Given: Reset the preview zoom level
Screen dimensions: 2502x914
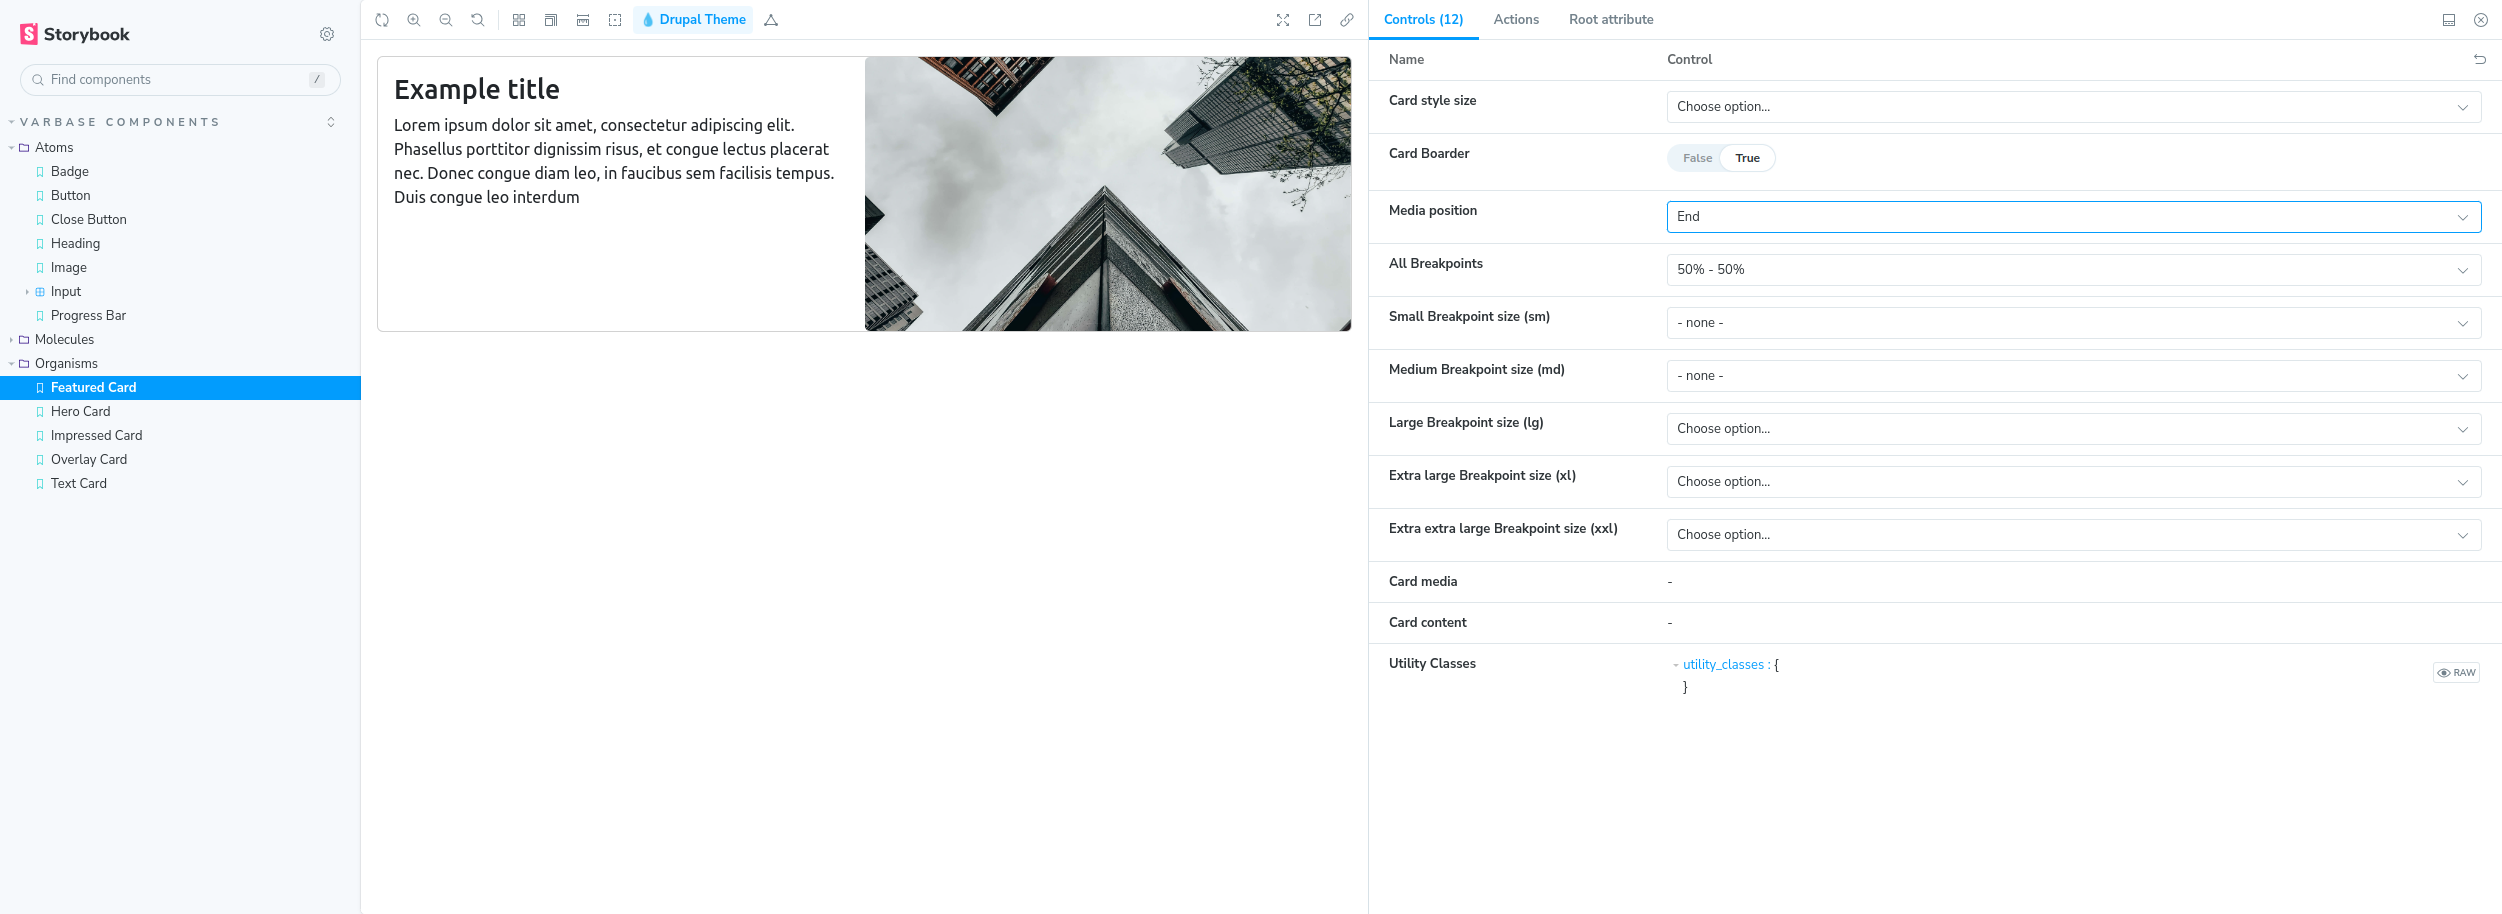Looking at the screenshot, I should [x=478, y=20].
